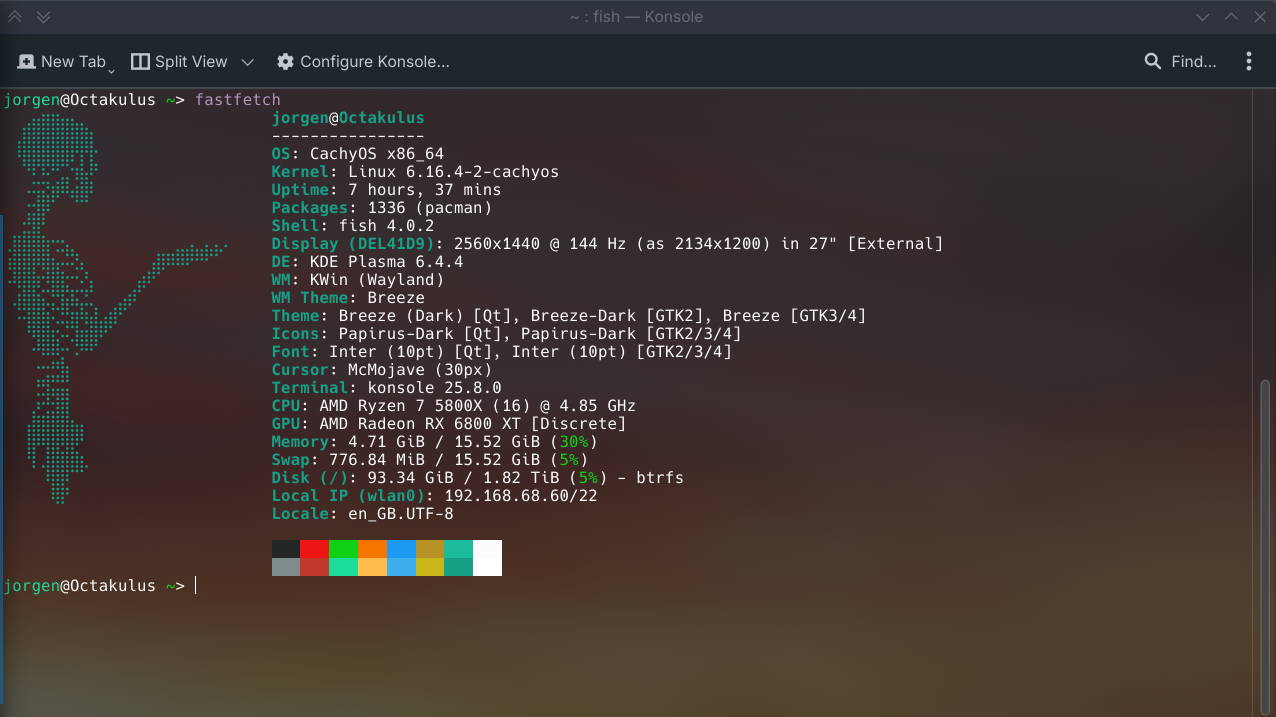Click the orange color block in top row
Viewport: 1276px width, 717px height.
click(x=372, y=549)
